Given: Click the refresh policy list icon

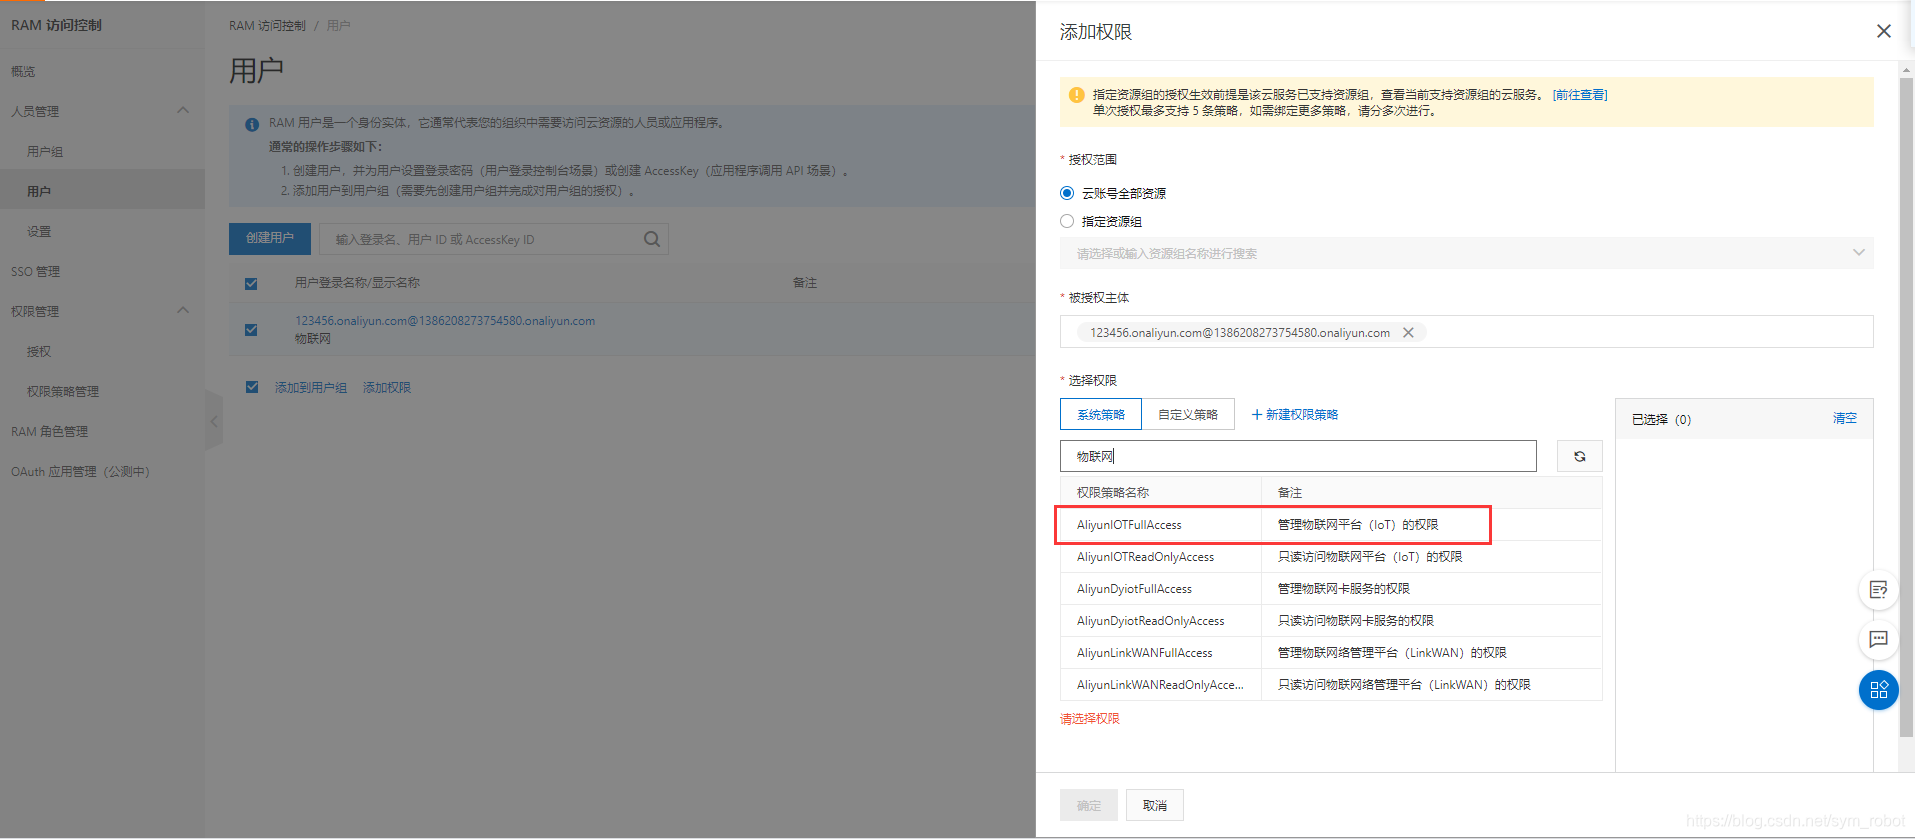Looking at the screenshot, I should [x=1579, y=456].
